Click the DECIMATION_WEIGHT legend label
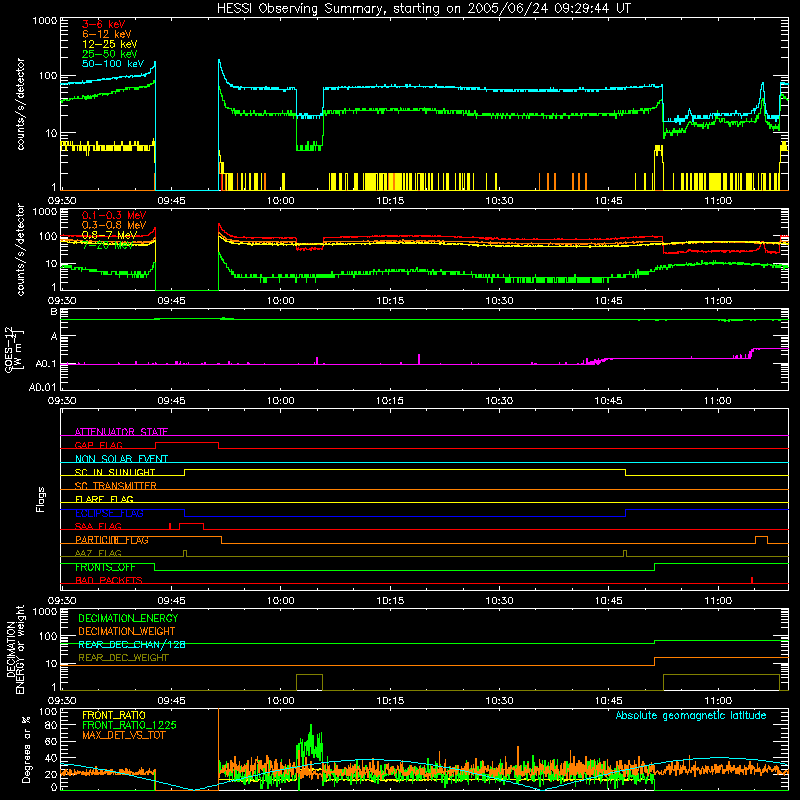 coord(127,631)
